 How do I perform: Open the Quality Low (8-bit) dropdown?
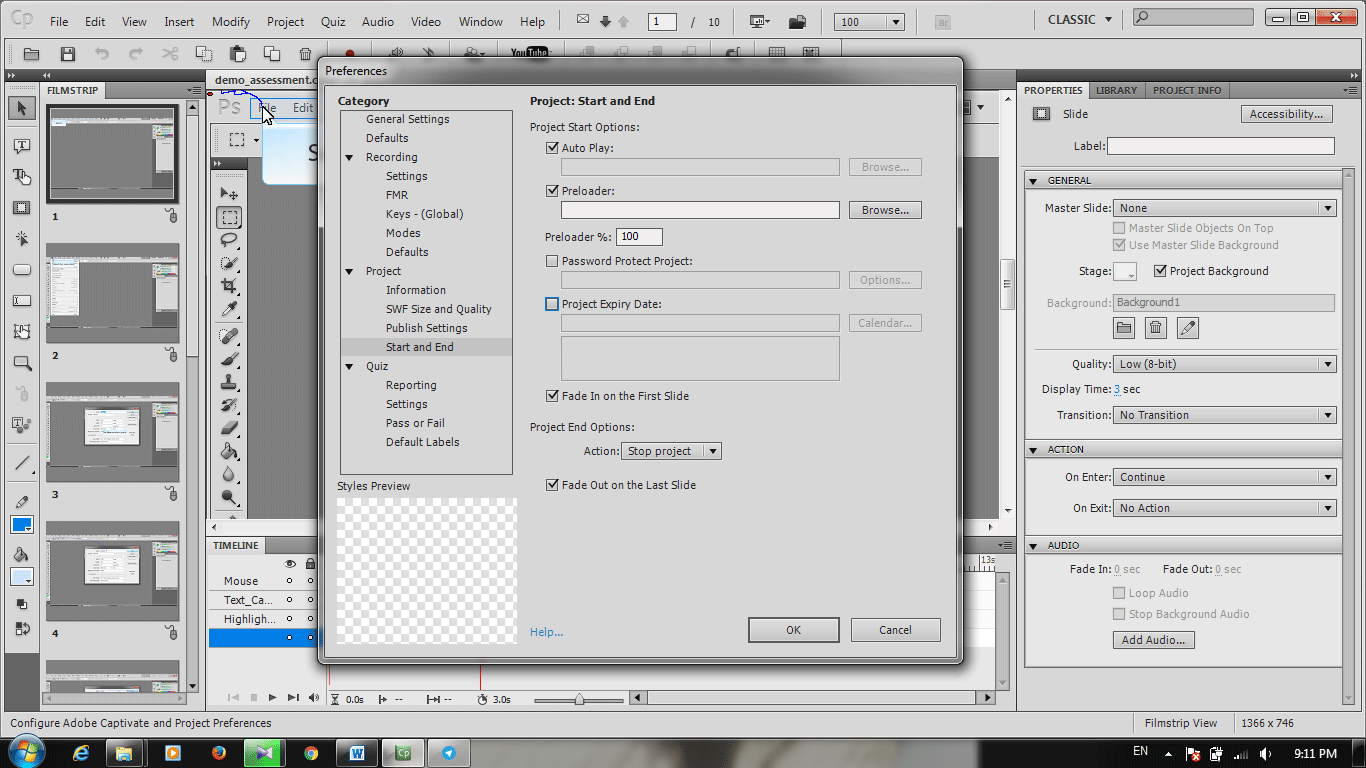click(1225, 364)
